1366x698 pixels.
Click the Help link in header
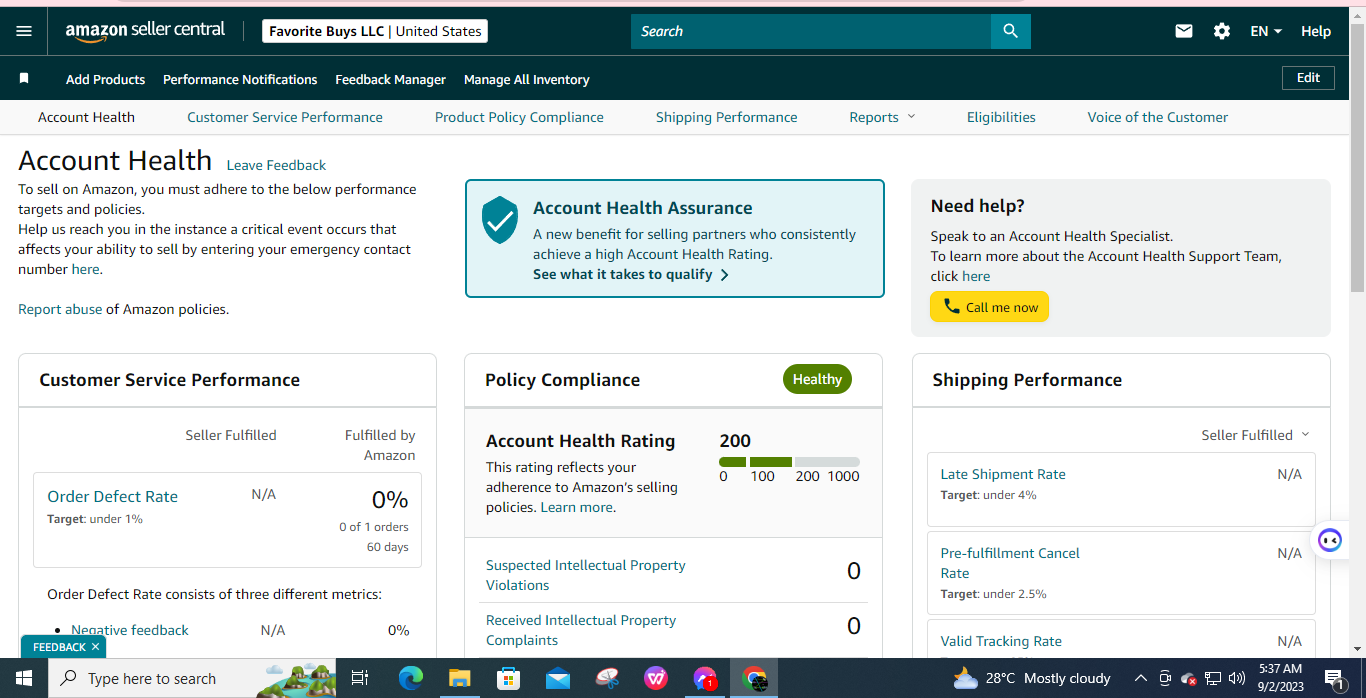[x=1316, y=31]
